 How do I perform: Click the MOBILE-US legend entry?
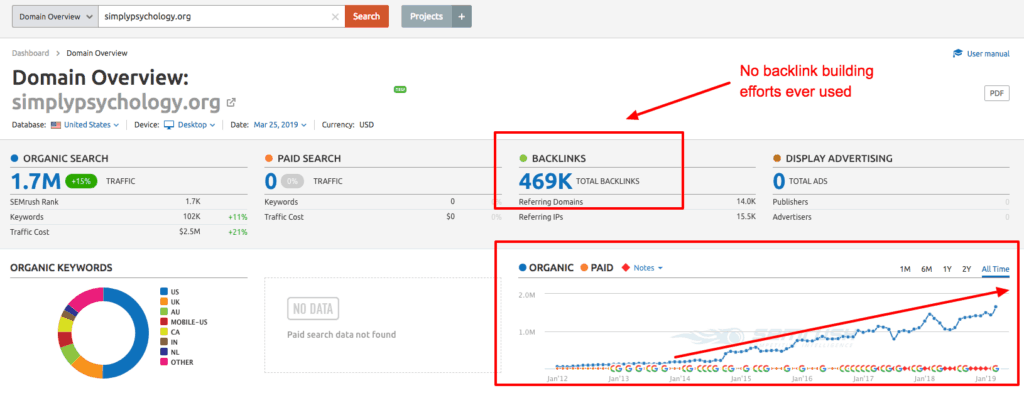184,322
